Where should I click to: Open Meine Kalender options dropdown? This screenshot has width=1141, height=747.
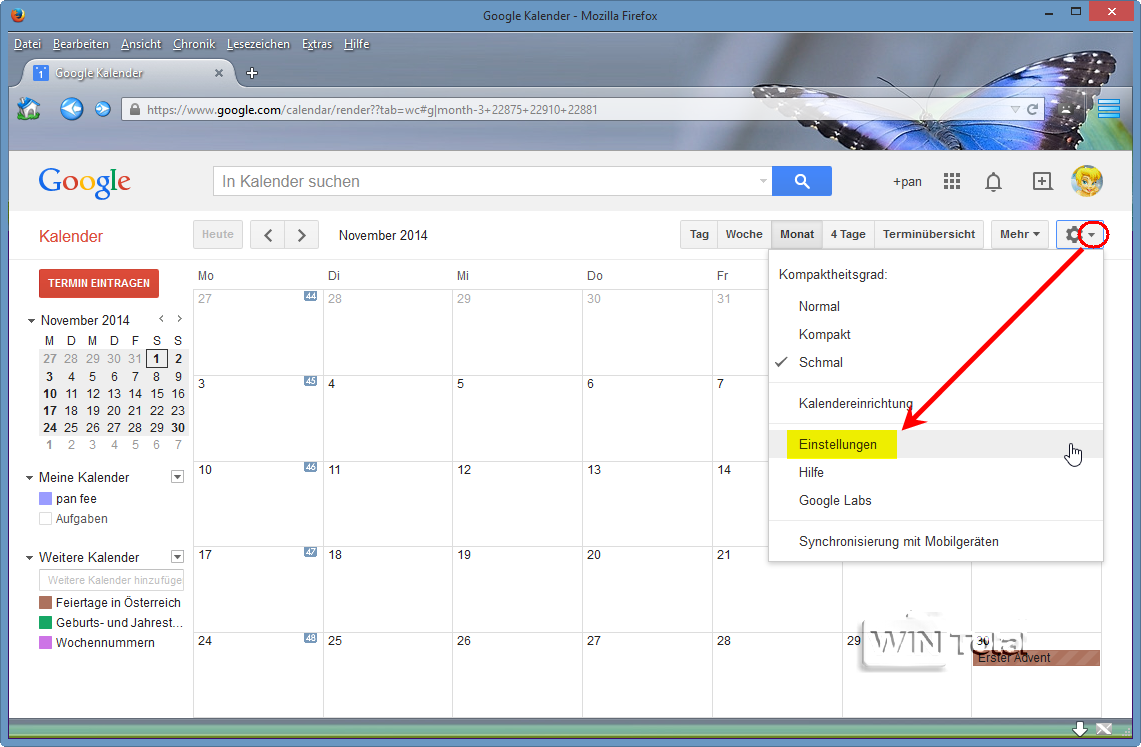(x=177, y=476)
